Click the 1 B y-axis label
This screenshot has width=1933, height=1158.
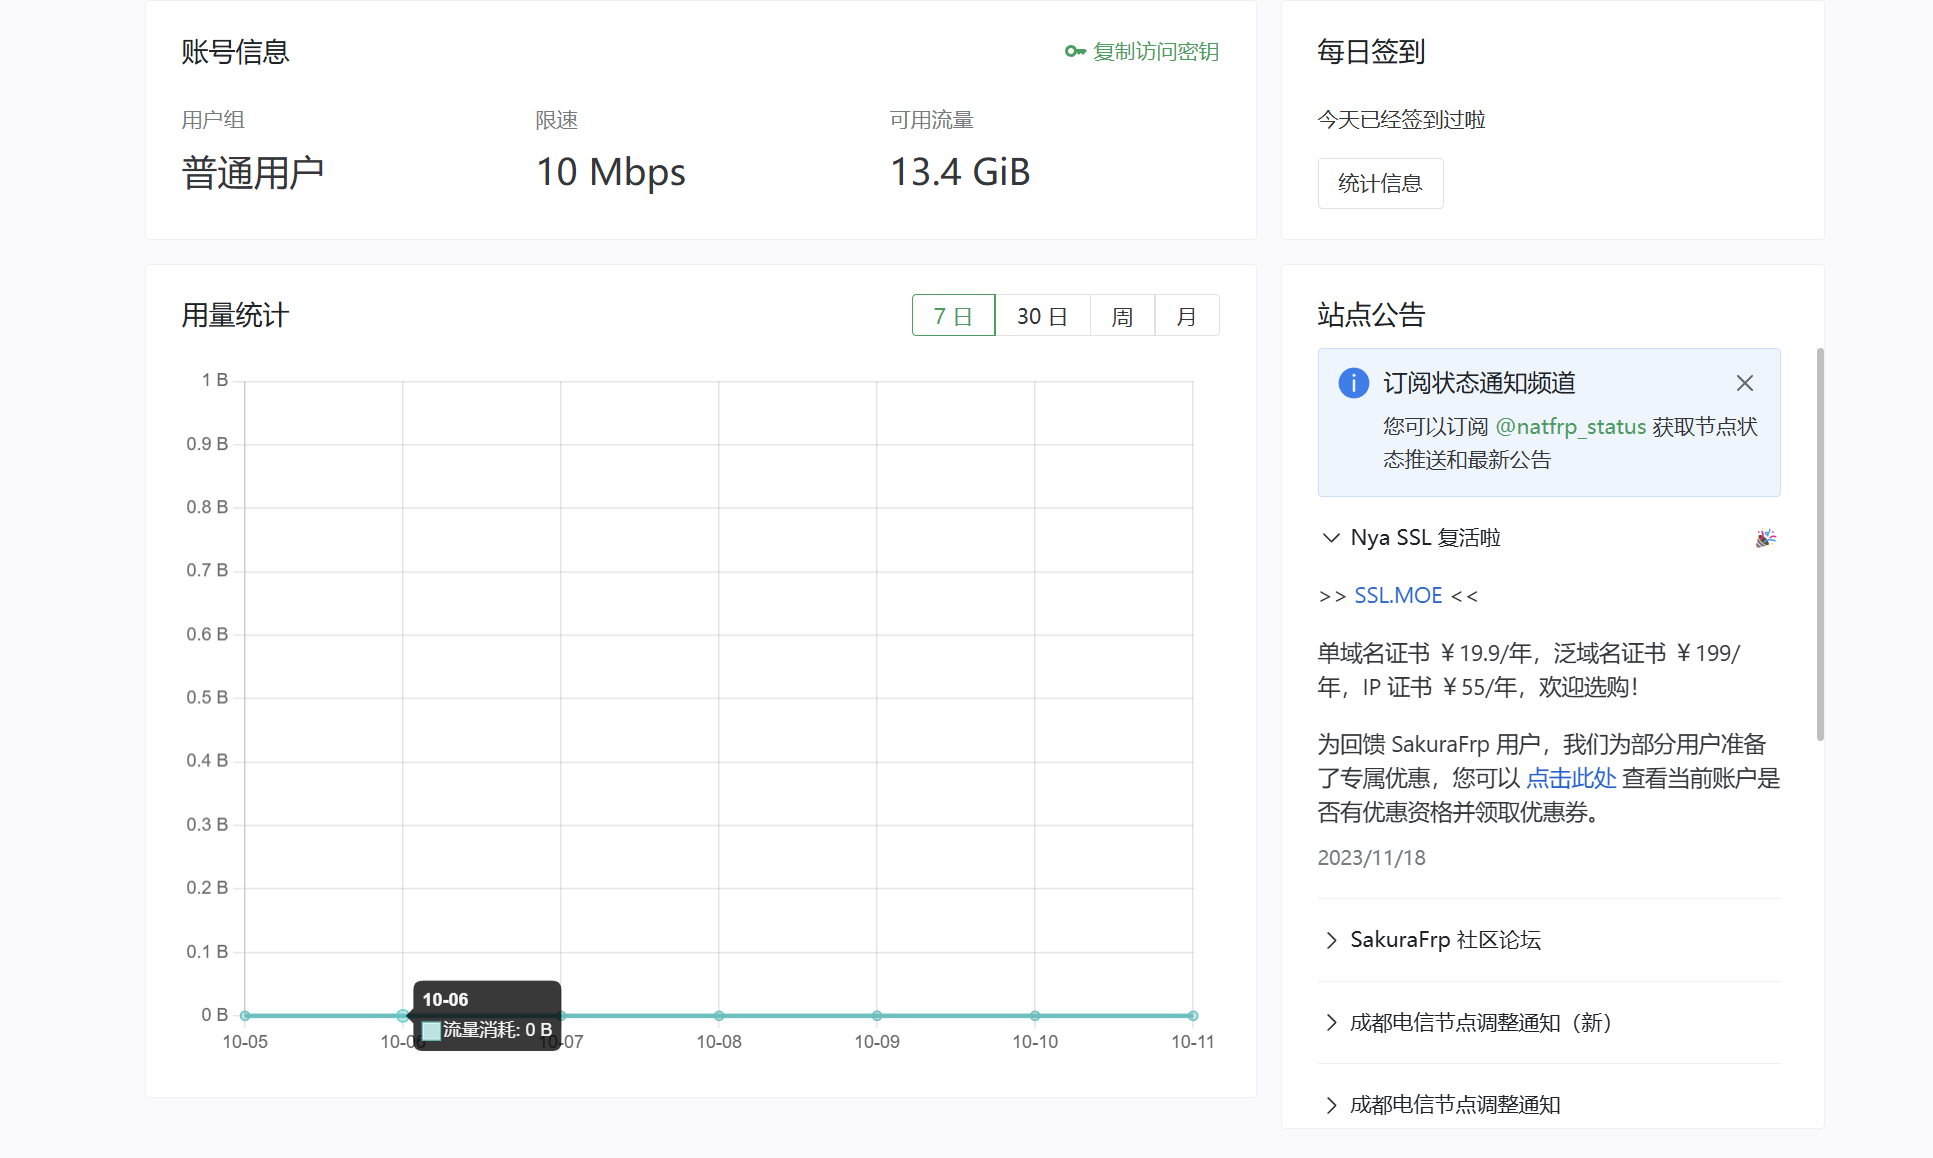coord(215,380)
